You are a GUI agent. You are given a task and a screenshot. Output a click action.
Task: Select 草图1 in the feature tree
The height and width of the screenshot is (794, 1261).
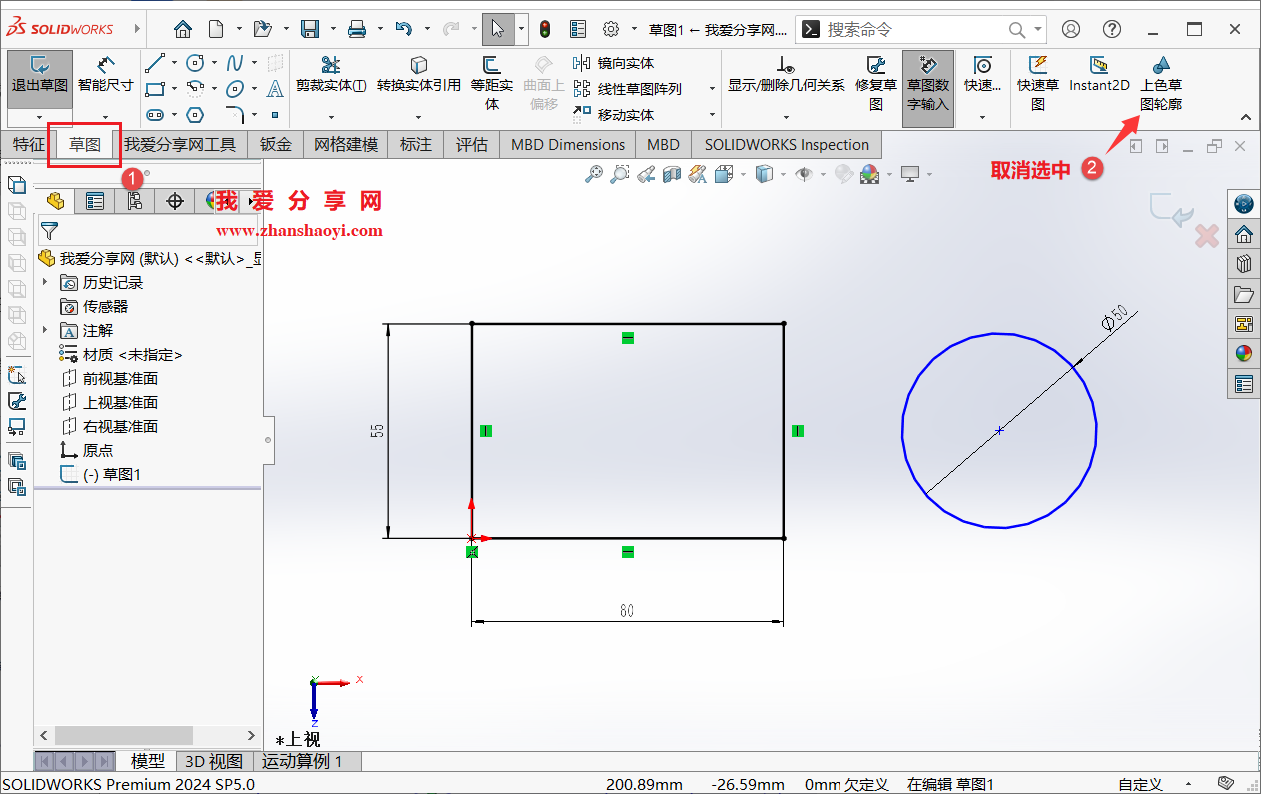pos(111,474)
